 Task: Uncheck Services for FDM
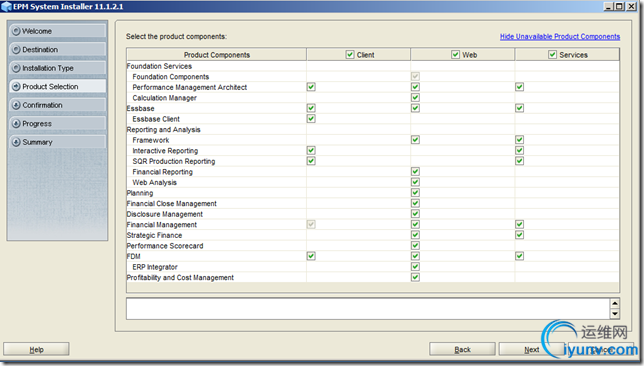click(520, 256)
